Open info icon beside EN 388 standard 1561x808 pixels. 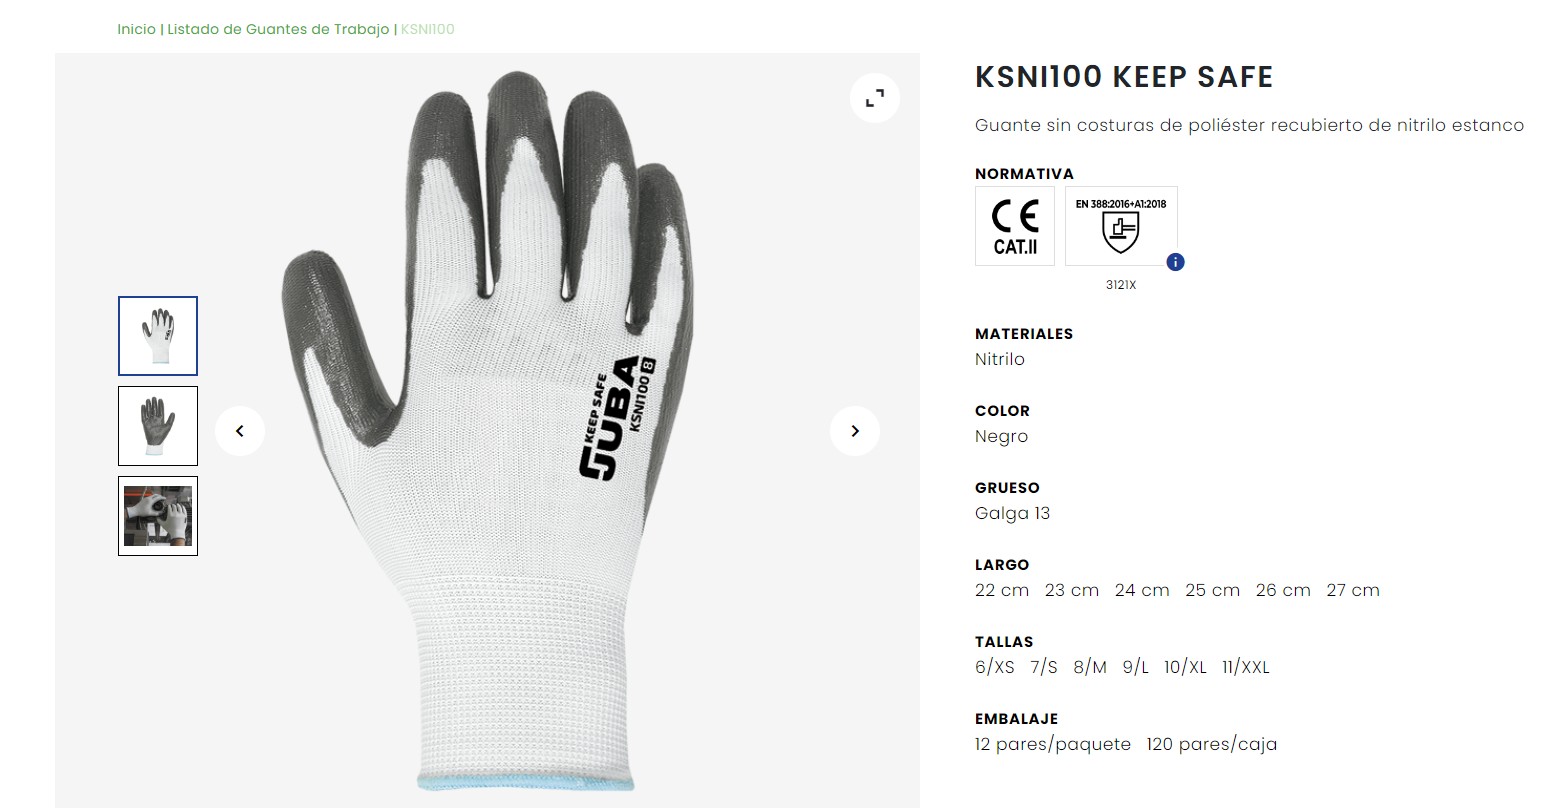tap(1176, 262)
